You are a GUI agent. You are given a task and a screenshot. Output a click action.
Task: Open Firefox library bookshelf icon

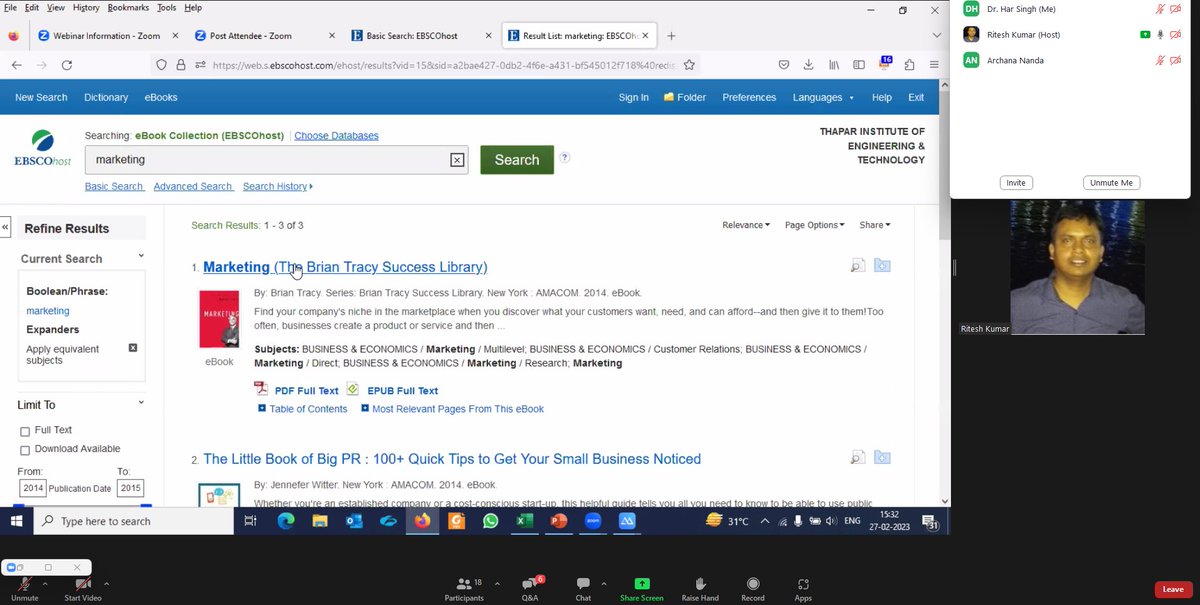(834, 65)
